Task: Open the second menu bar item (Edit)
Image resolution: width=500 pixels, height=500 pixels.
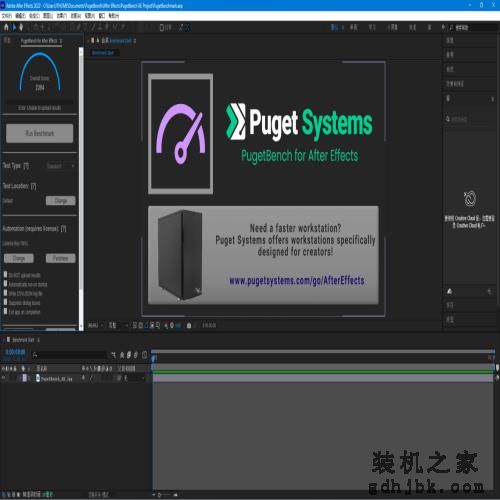Action: coord(21,16)
